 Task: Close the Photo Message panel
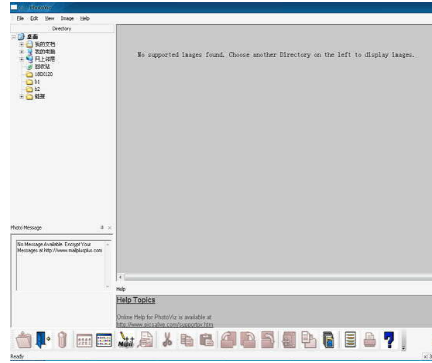(110, 228)
